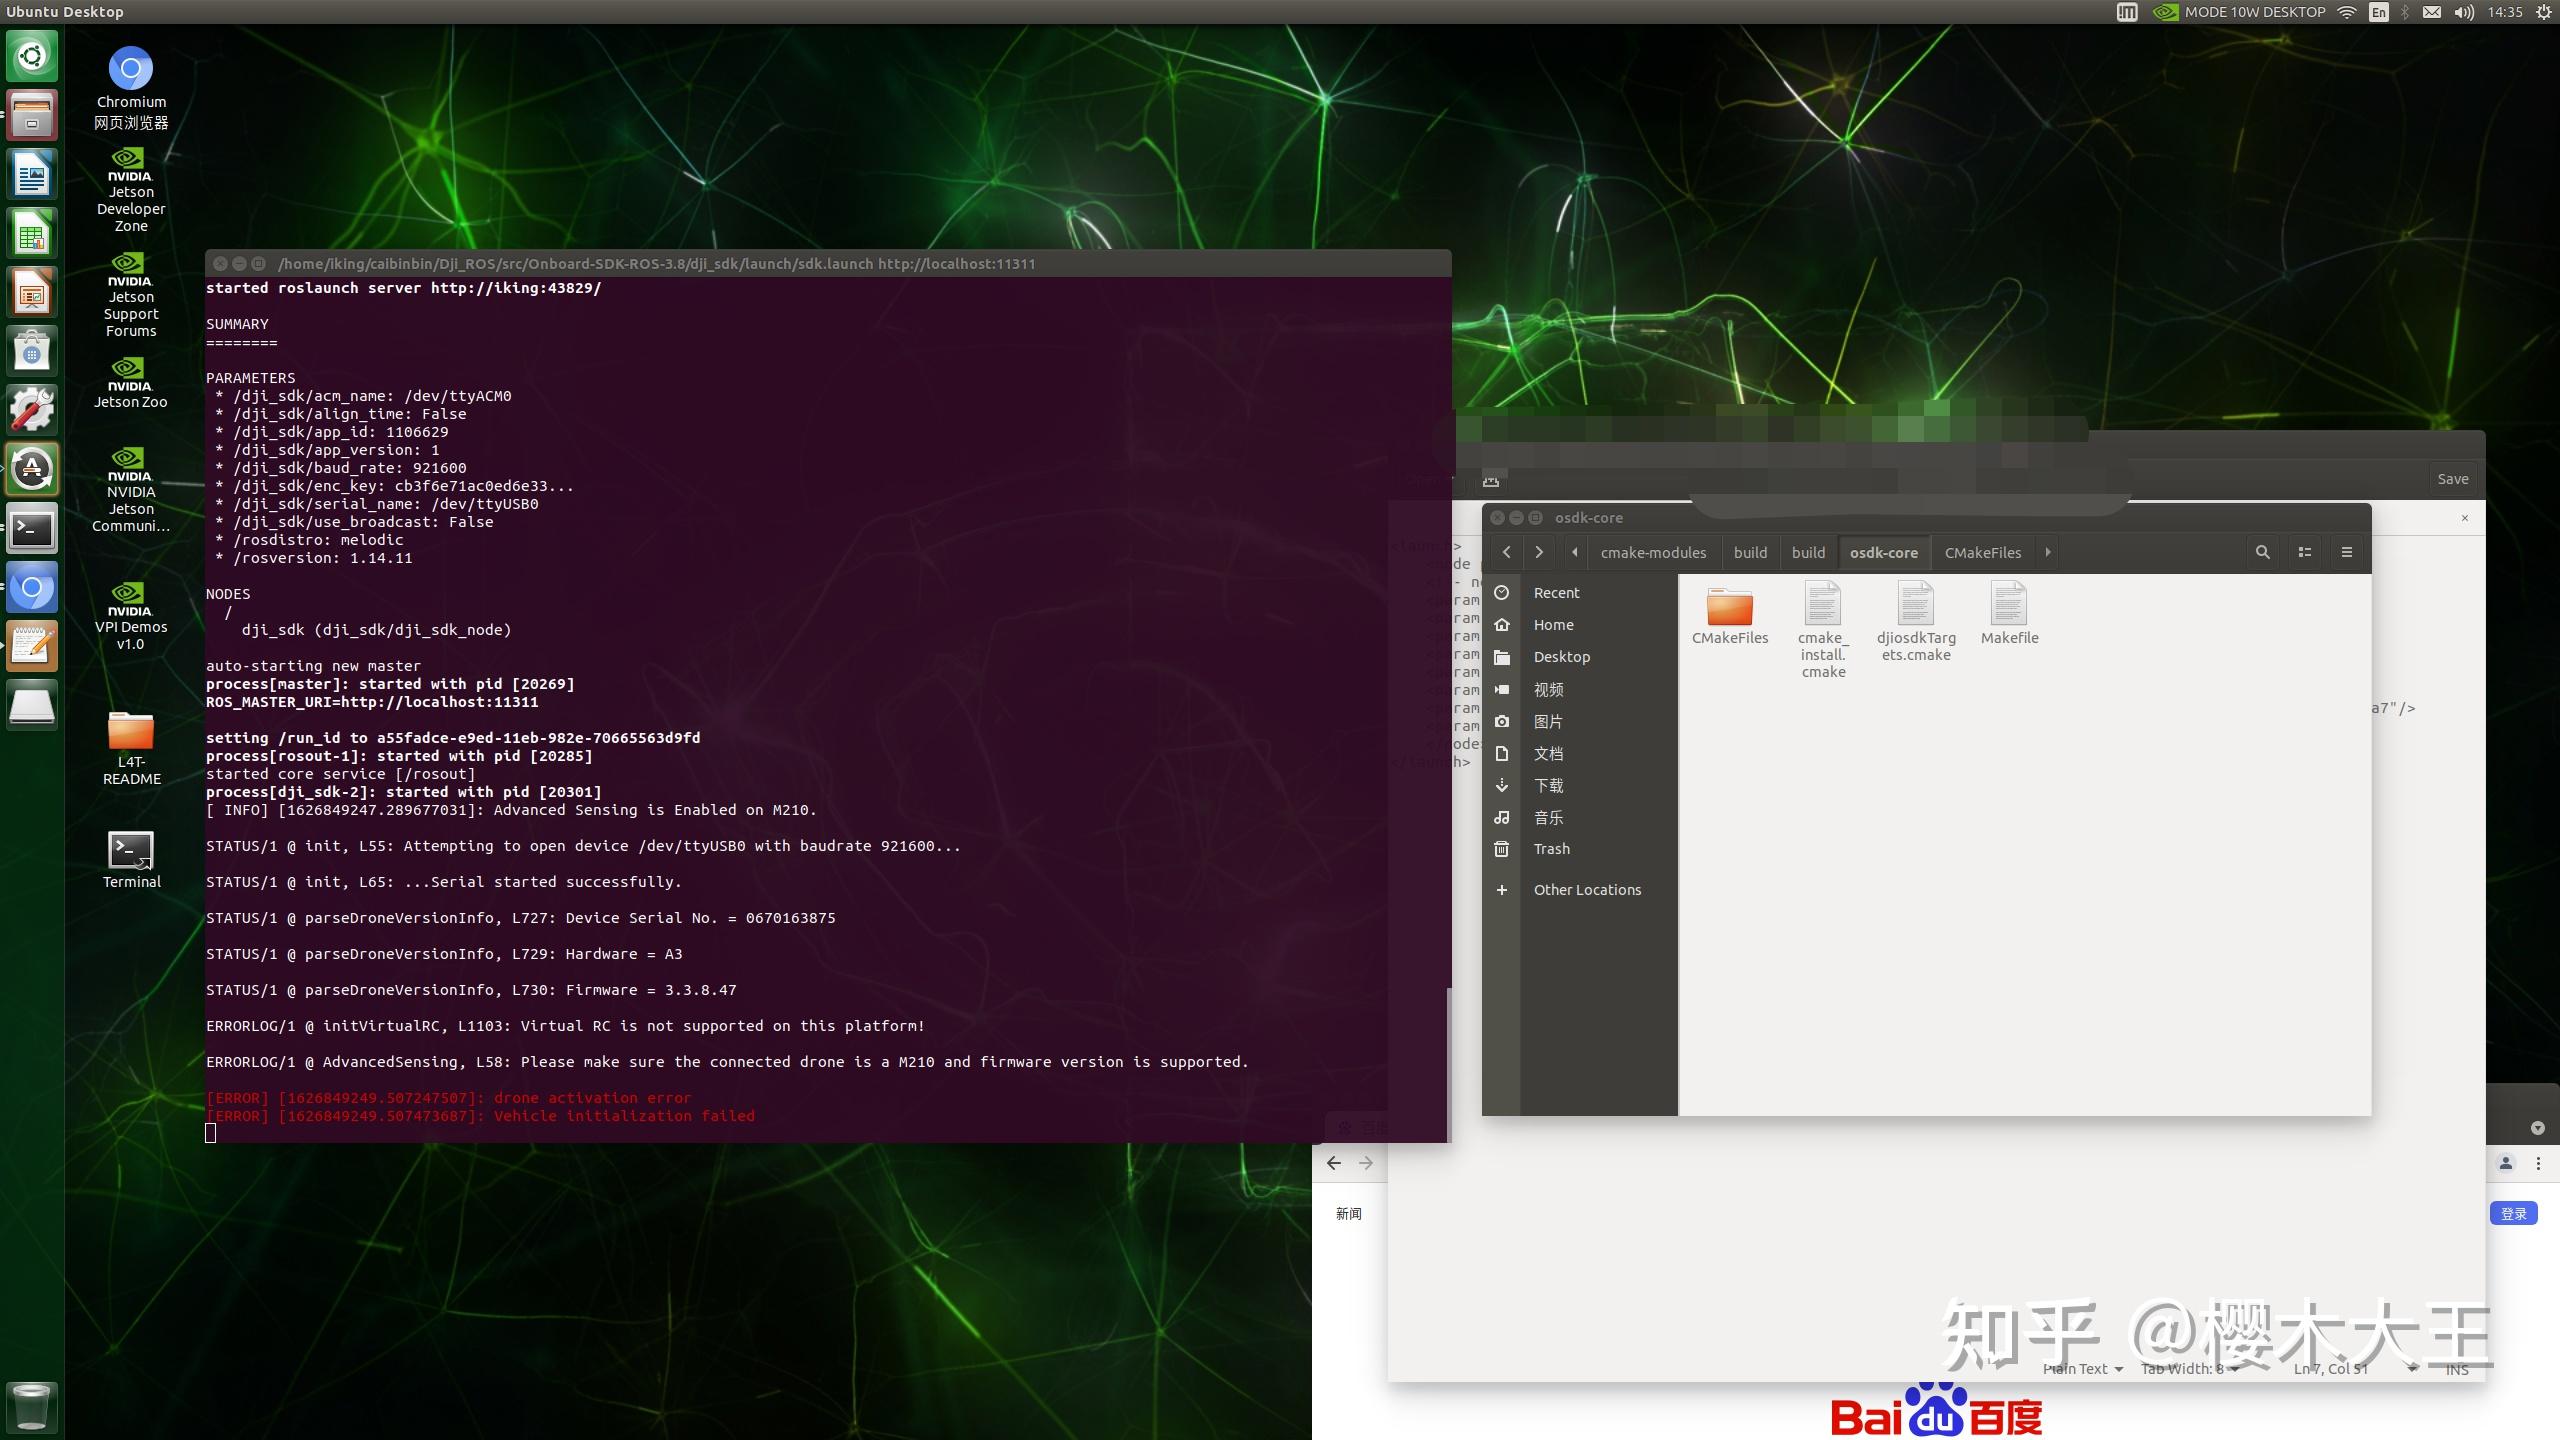Screen dimensions: 2560x1440
Task: Switch to cmake-modules path segment
Action: click(x=1653, y=552)
